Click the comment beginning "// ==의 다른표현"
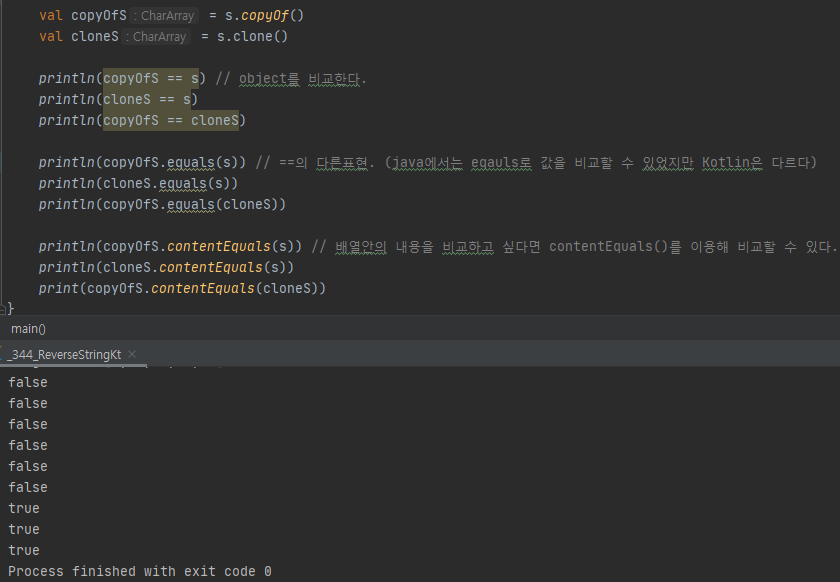 tap(536, 162)
